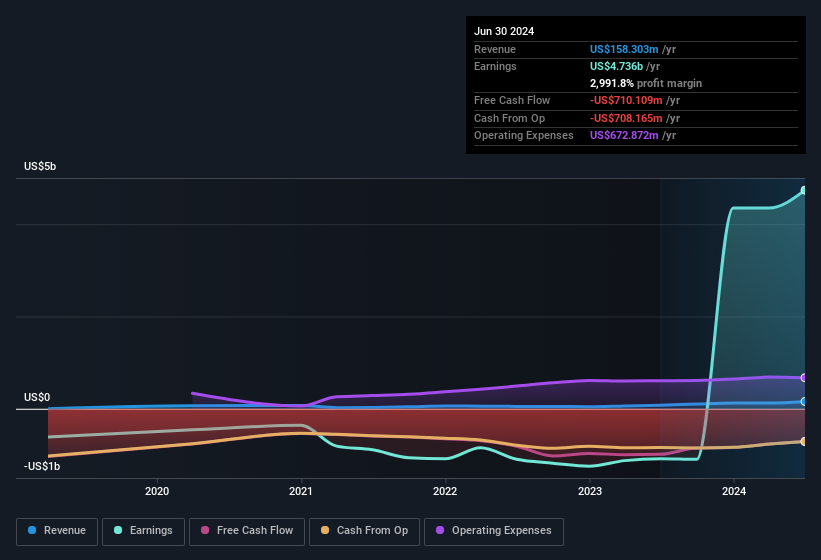The height and width of the screenshot is (560, 821).
Task: Click the 2,991.8% profit margin text
Action: click(x=646, y=83)
